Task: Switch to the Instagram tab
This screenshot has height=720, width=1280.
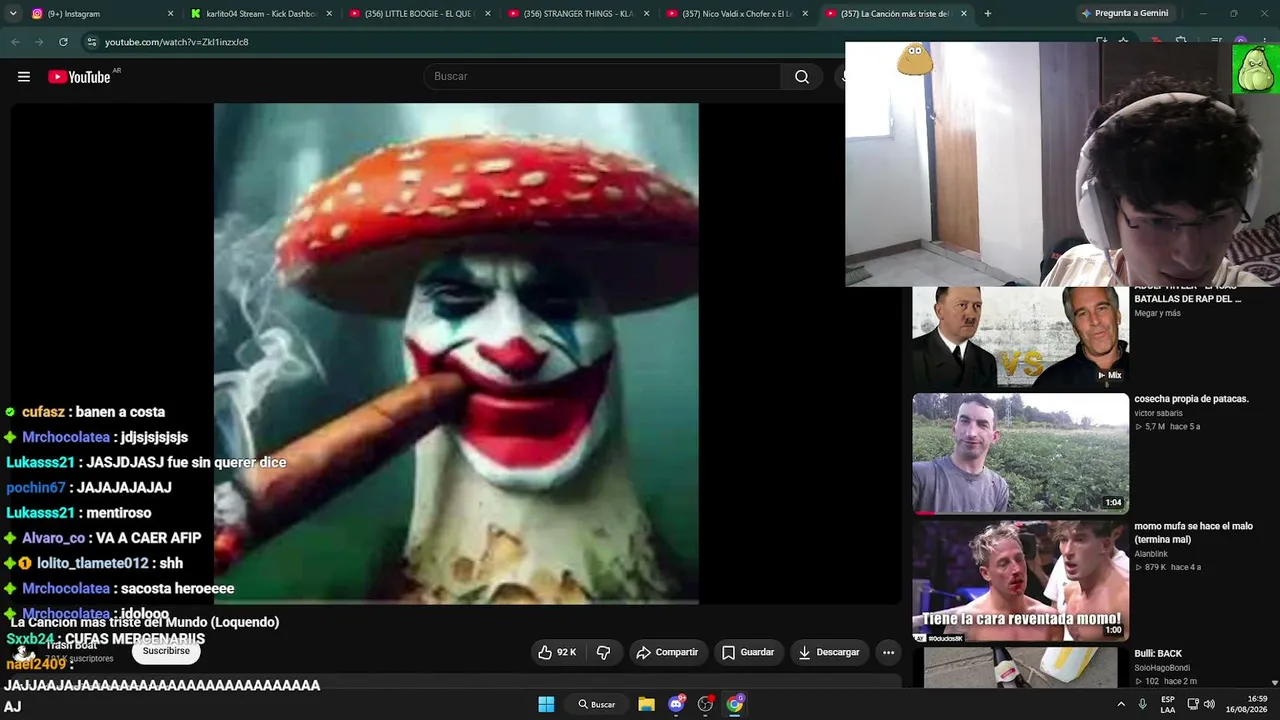Action: [100, 14]
